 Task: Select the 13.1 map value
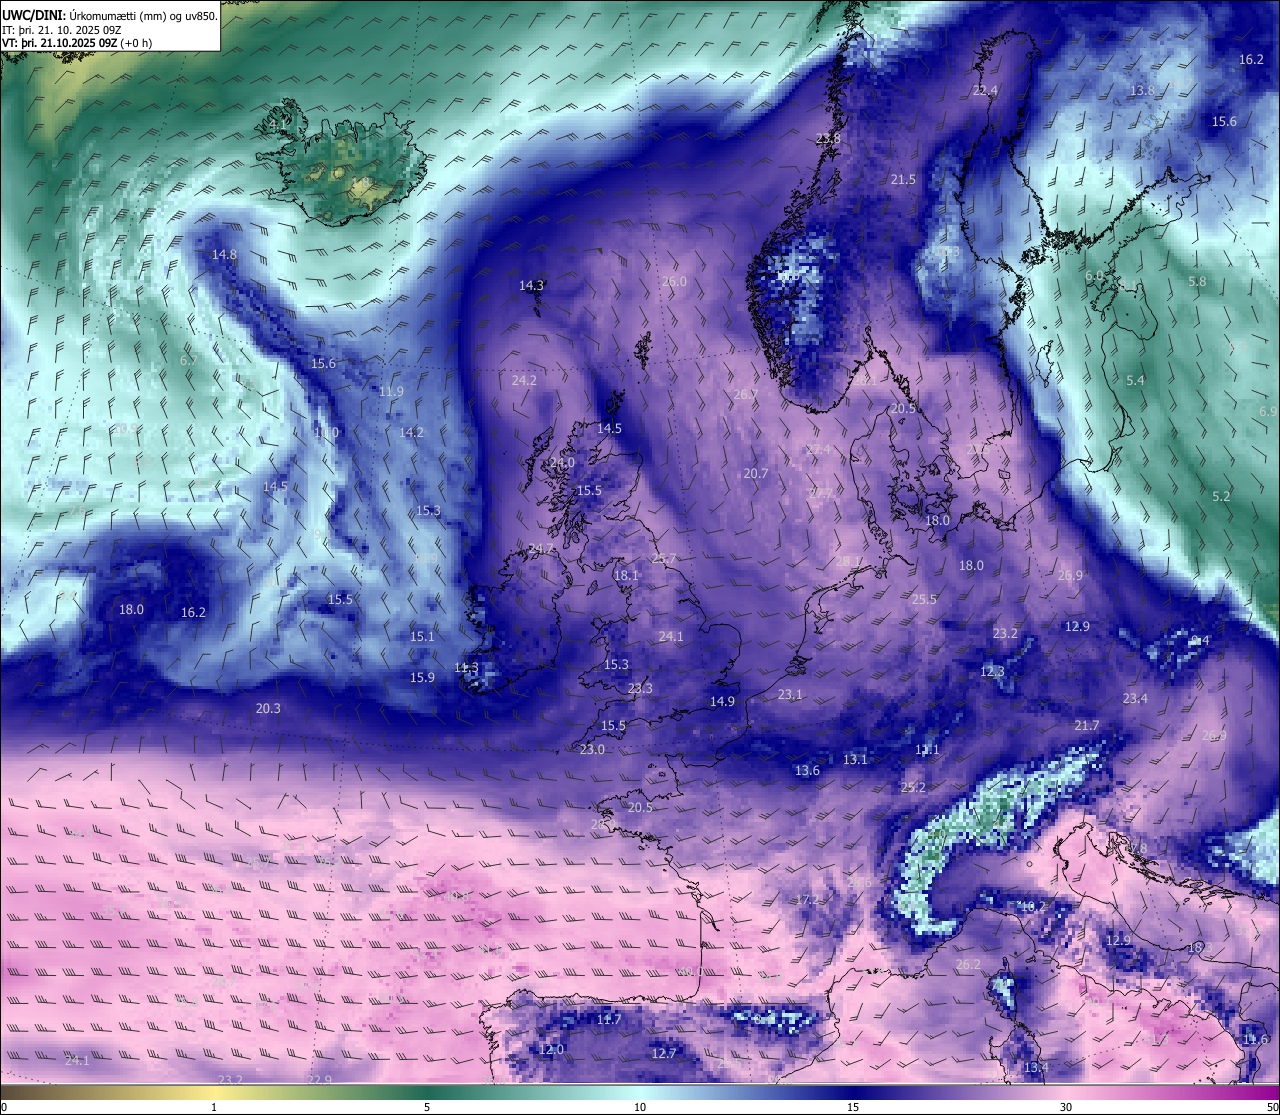click(855, 759)
